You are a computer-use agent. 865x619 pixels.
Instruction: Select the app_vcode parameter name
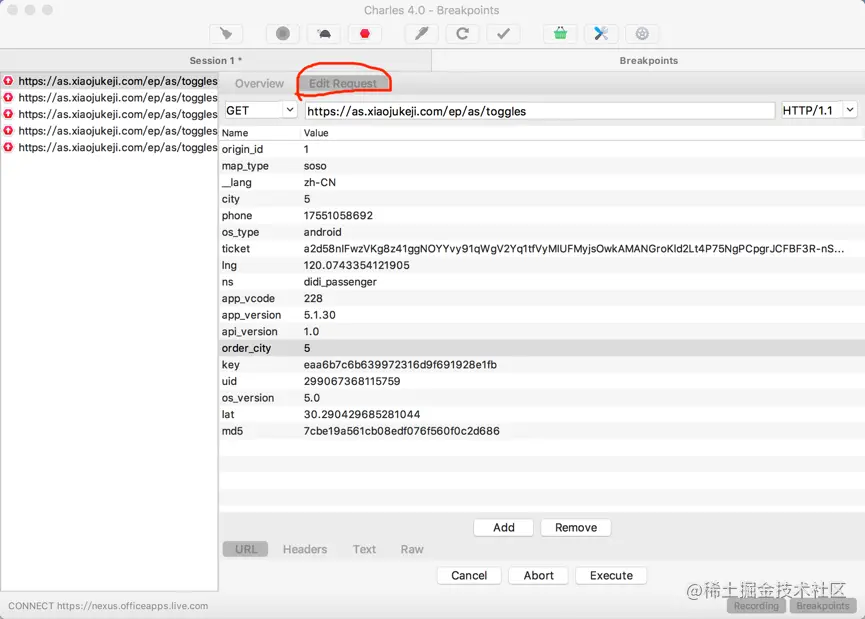[248, 298]
